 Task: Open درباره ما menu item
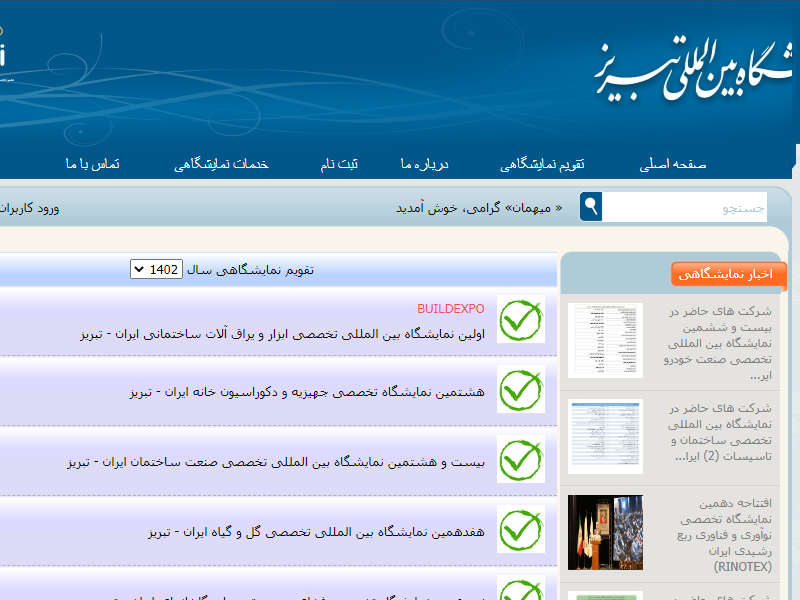[423, 164]
